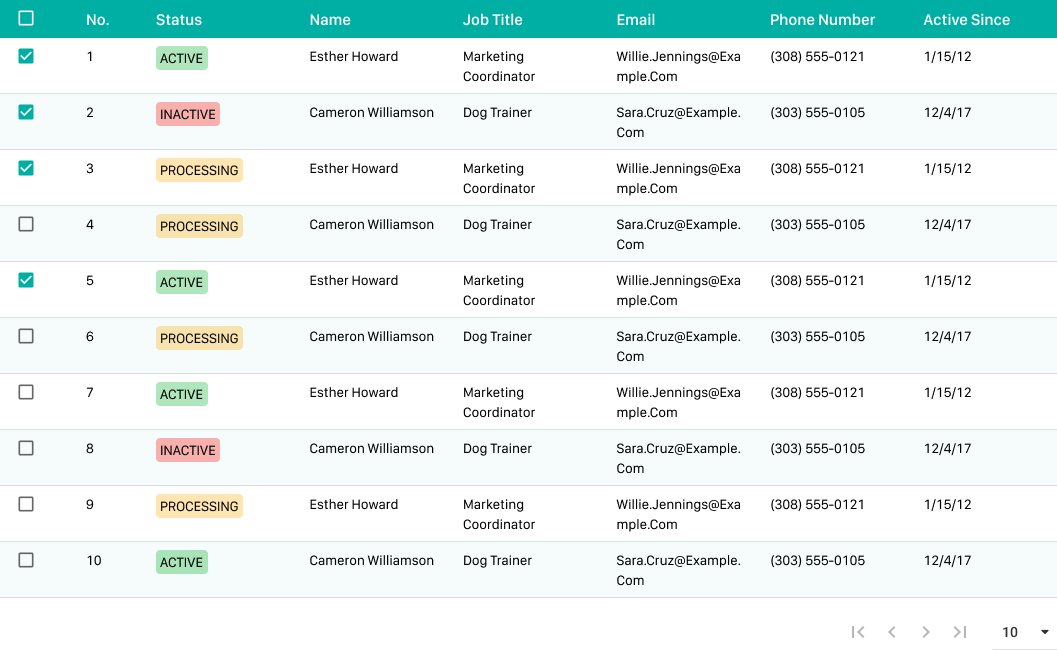Select the name Cameron Williamson in row 10
The width and height of the screenshot is (1057, 650).
coord(371,560)
